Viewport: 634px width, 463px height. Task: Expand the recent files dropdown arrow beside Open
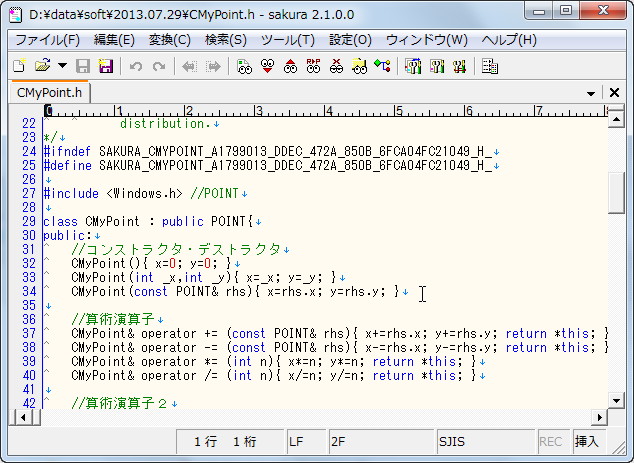pos(62,66)
